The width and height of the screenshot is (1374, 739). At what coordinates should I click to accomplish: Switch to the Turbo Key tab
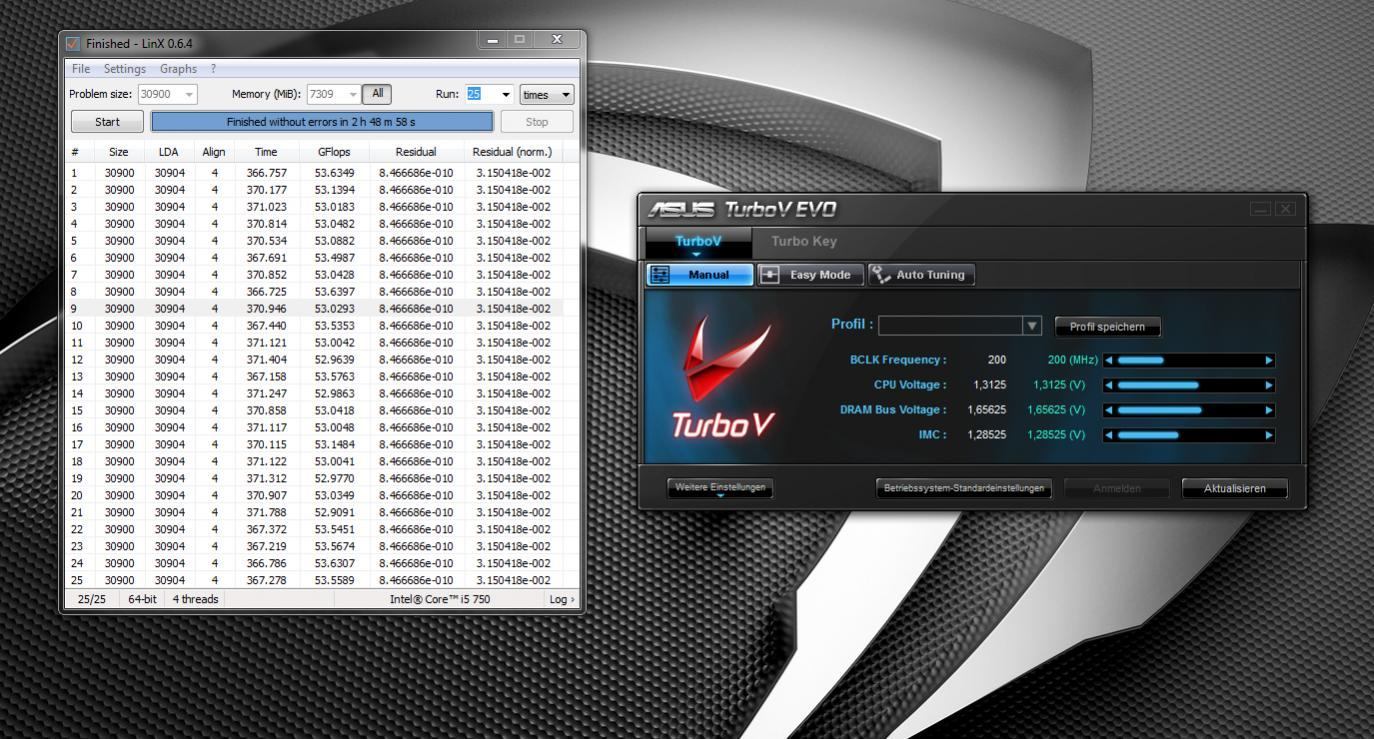pos(804,241)
